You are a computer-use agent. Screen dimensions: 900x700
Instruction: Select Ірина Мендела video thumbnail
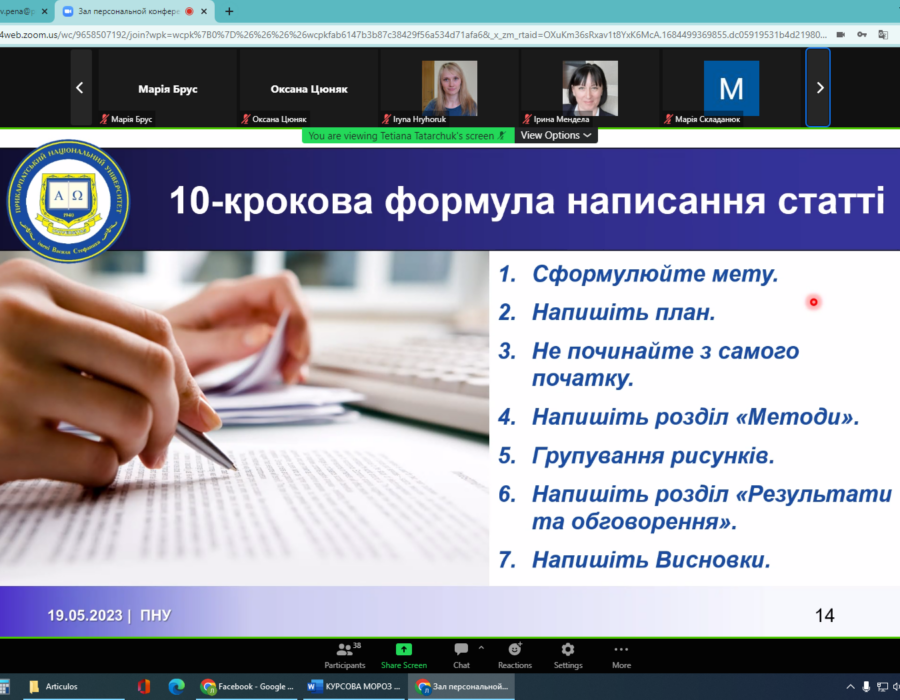(589, 88)
